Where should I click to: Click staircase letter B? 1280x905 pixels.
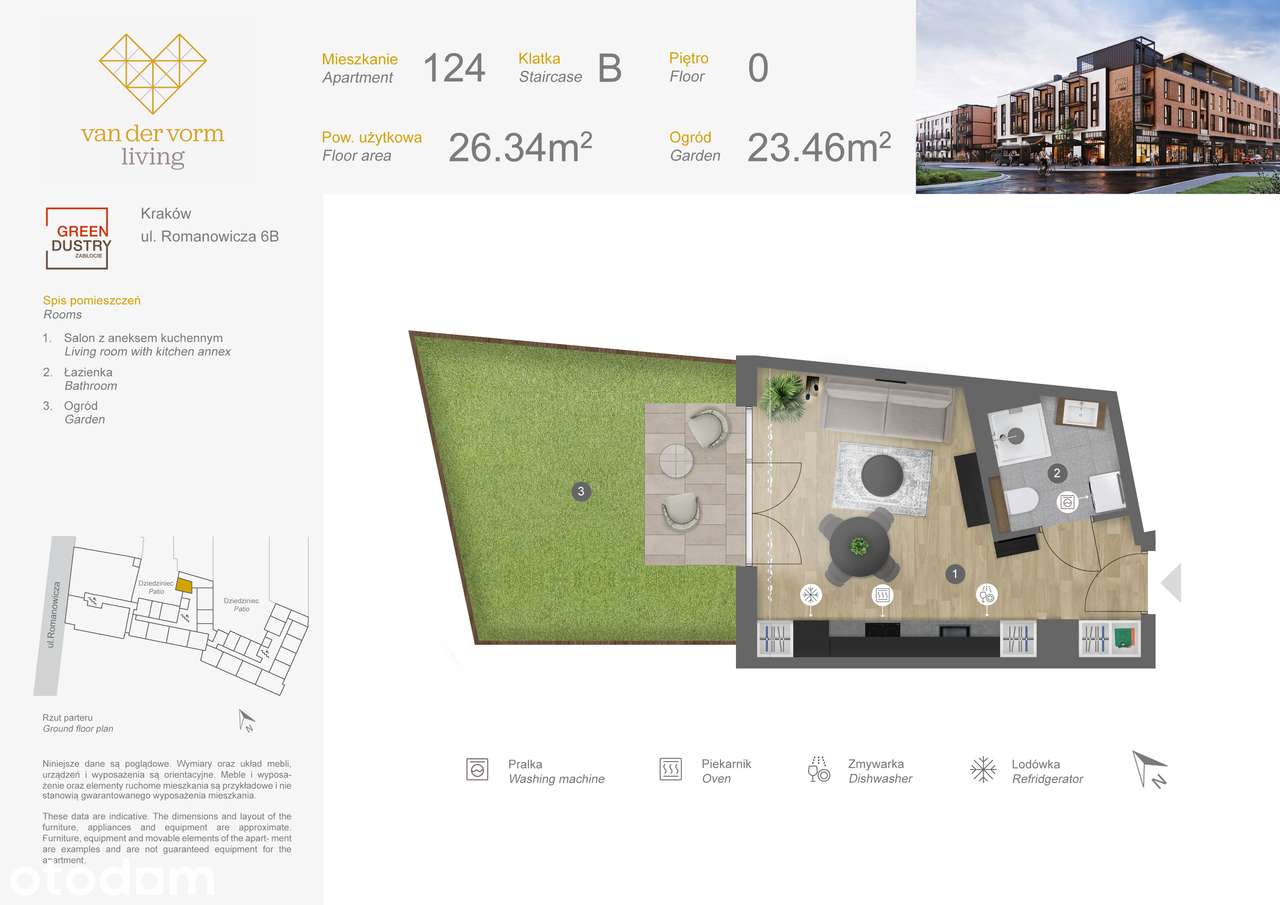point(610,68)
